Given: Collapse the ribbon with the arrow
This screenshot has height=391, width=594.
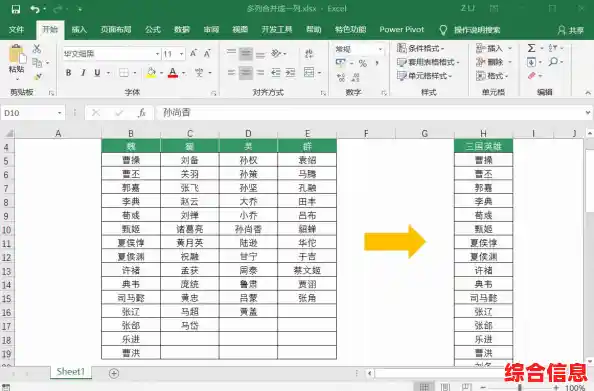Looking at the screenshot, I should [x=588, y=92].
